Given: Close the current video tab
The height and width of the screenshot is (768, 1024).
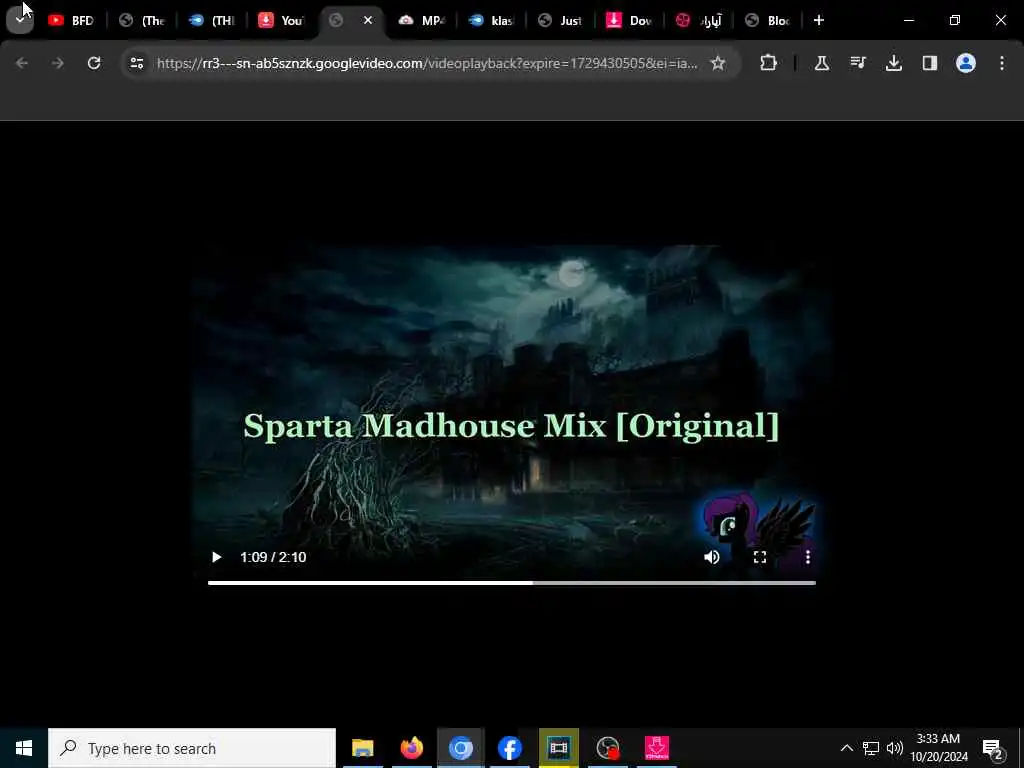Looking at the screenshot, I should (x=368, y=20).
